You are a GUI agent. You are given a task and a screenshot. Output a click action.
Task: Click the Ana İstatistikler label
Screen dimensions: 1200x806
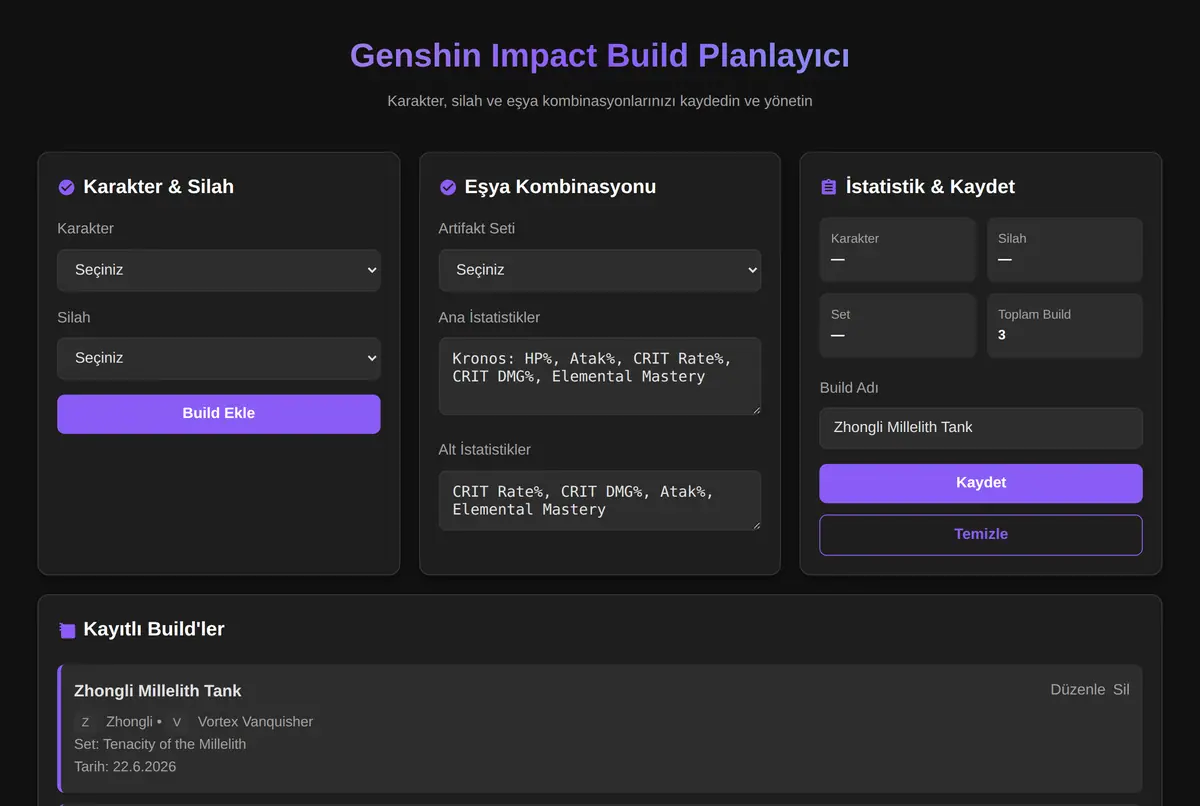click(489, 318)
